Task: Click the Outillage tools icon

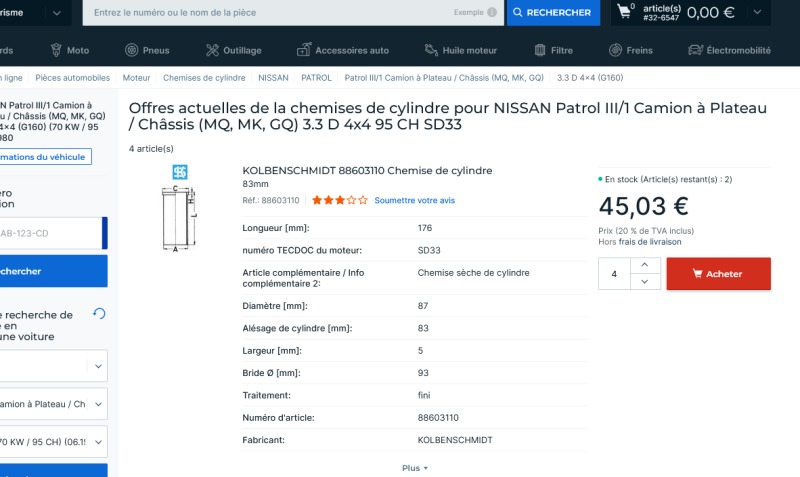Action: point(212,50)
